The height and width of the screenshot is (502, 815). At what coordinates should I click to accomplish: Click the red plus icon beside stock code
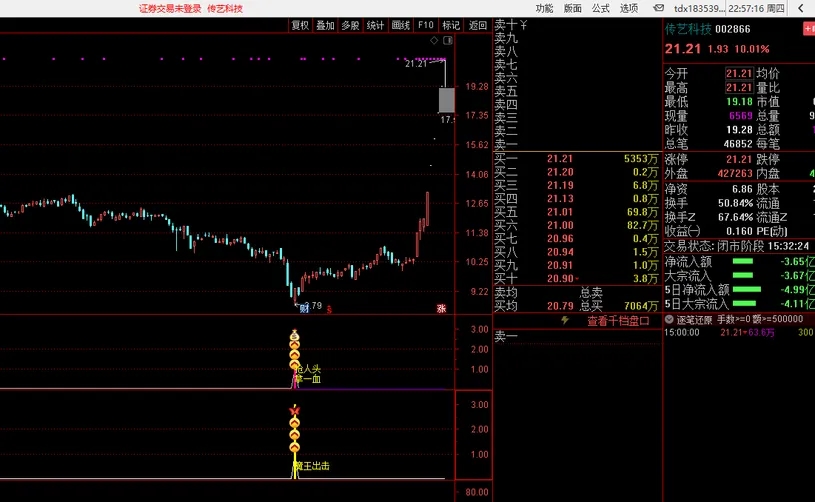pyautogui.click(x=808, y=29)
